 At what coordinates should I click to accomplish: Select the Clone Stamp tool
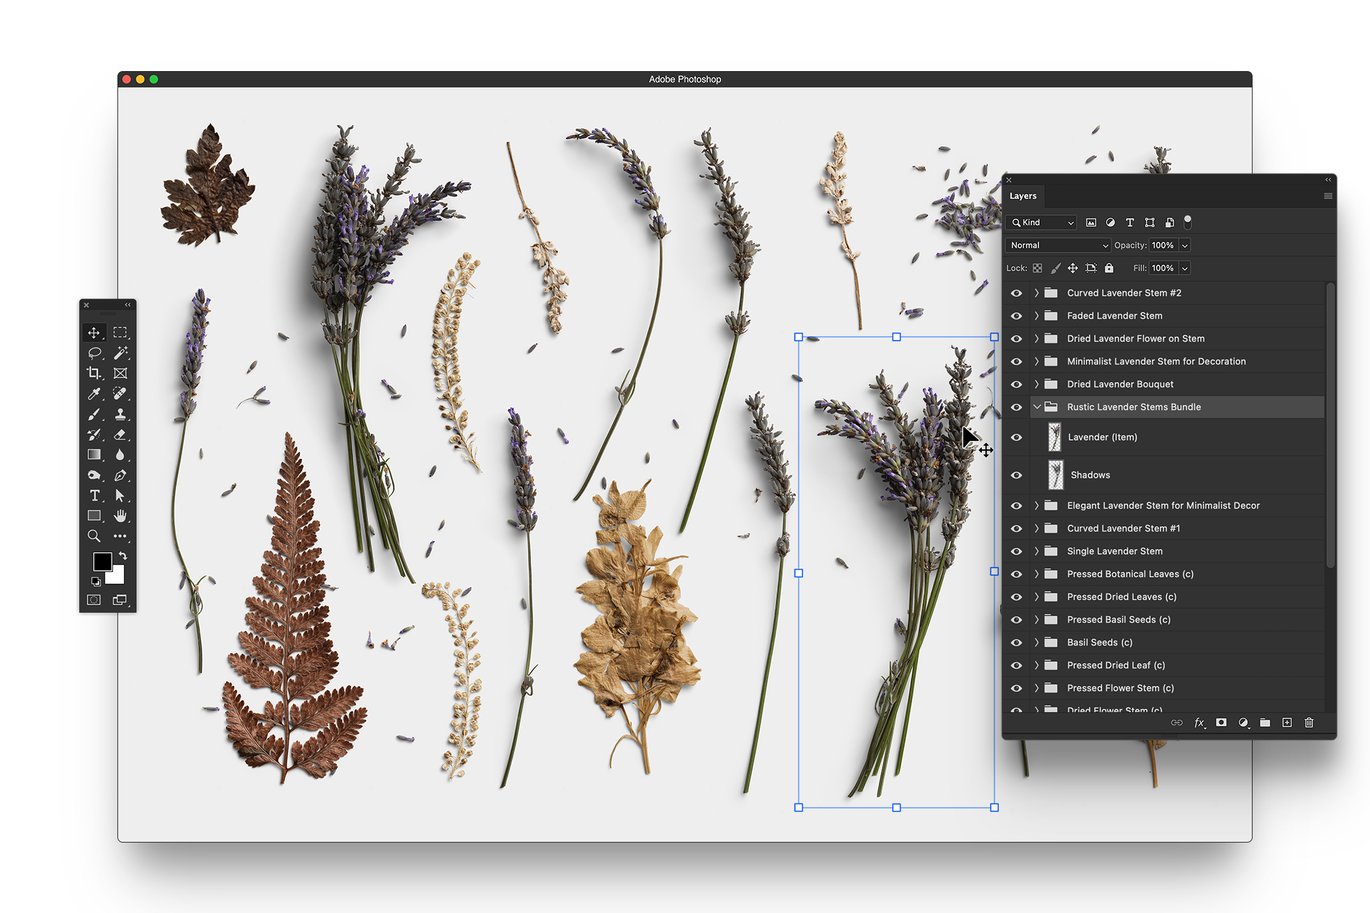[x=120, y=414]
